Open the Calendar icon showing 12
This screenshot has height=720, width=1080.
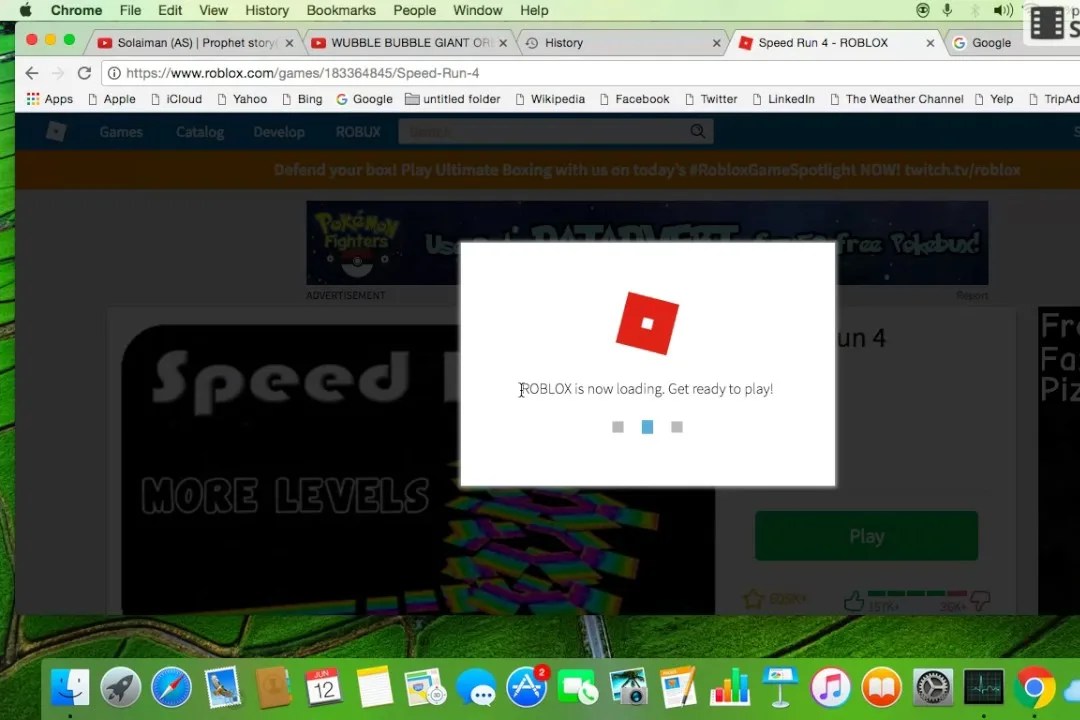click(323, 687)
